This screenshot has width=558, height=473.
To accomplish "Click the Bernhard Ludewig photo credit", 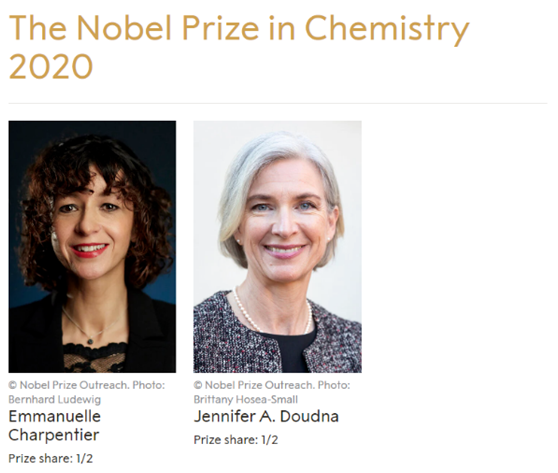I will click(x=54, y=400).
